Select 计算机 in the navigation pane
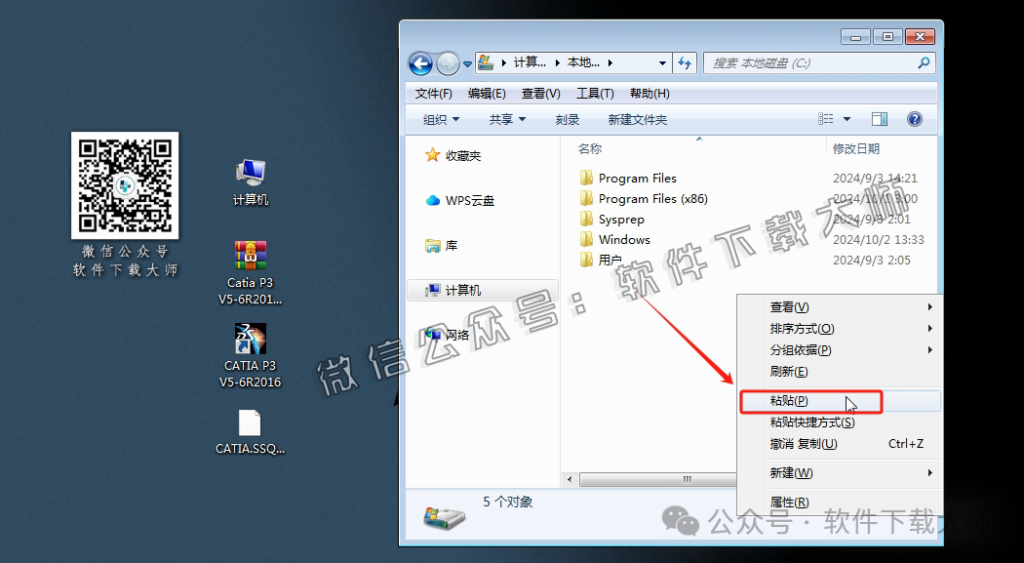Screen dimensions: 1024x563 482,290
